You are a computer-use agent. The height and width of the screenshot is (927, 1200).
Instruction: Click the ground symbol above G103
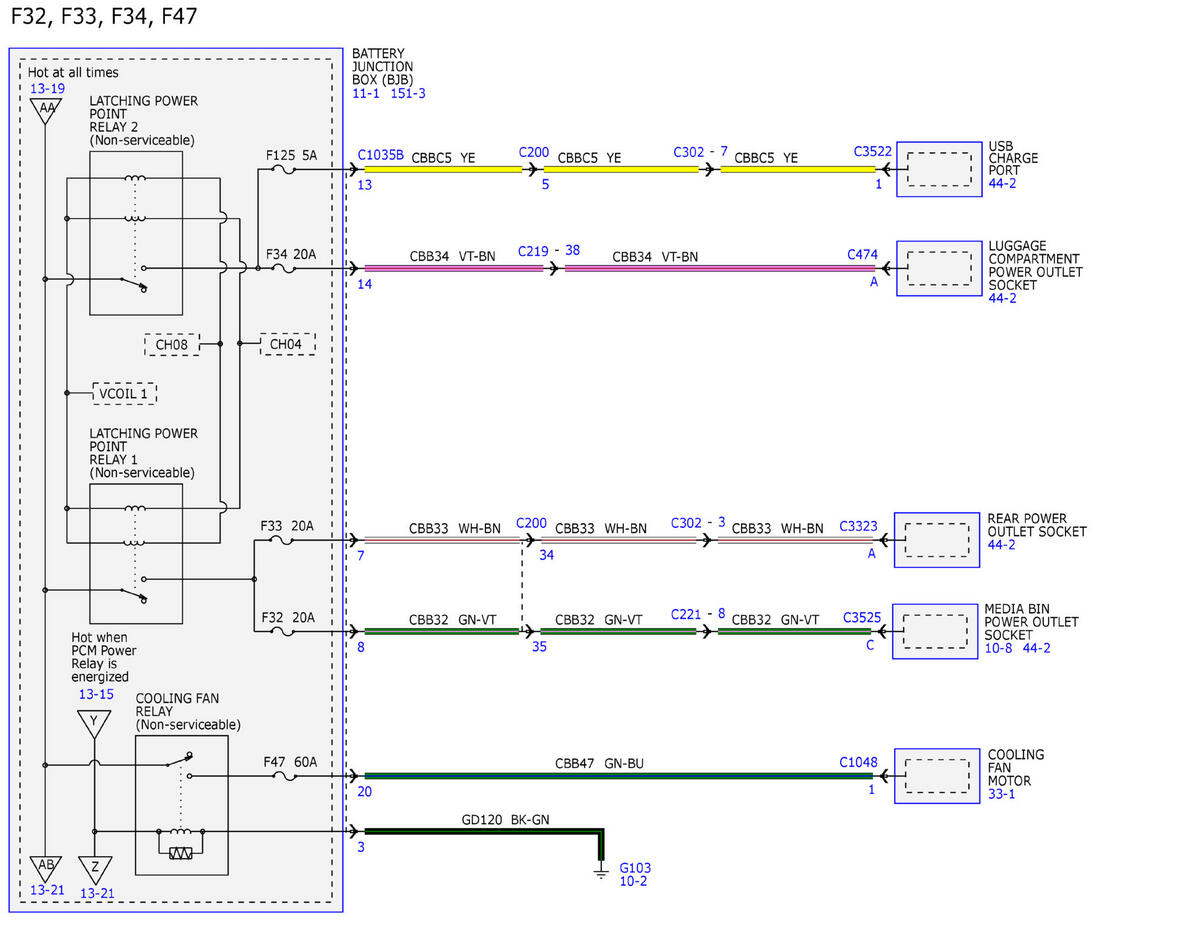601,872
